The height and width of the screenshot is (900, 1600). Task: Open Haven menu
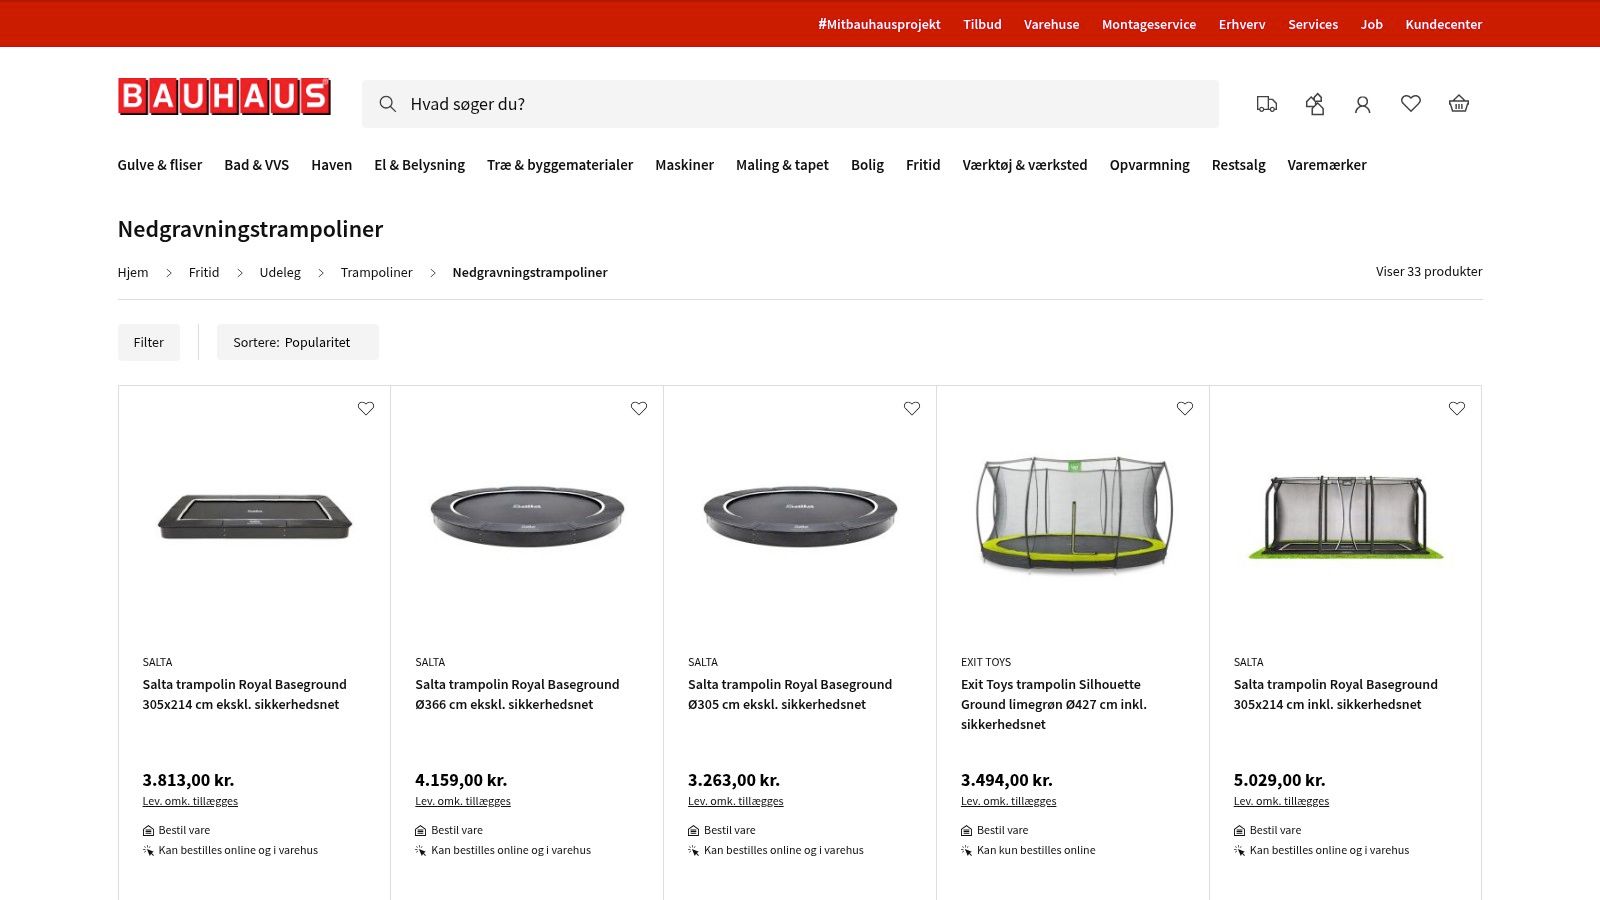tap(332, 165)
